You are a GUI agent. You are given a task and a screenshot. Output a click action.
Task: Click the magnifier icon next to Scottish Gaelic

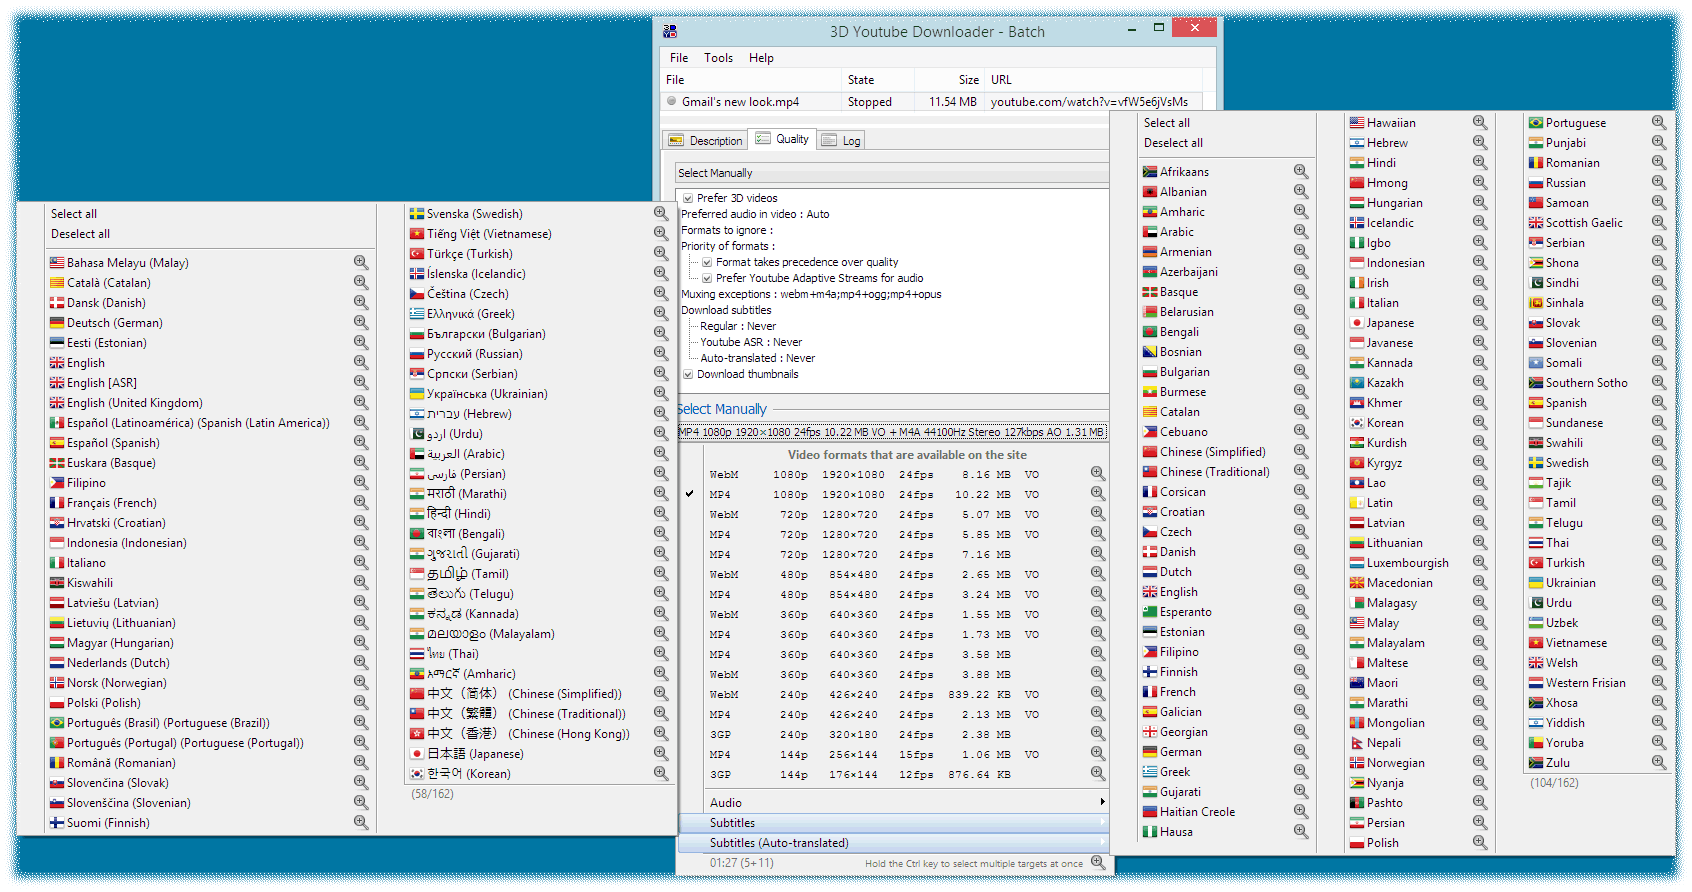click(1658, 223)
